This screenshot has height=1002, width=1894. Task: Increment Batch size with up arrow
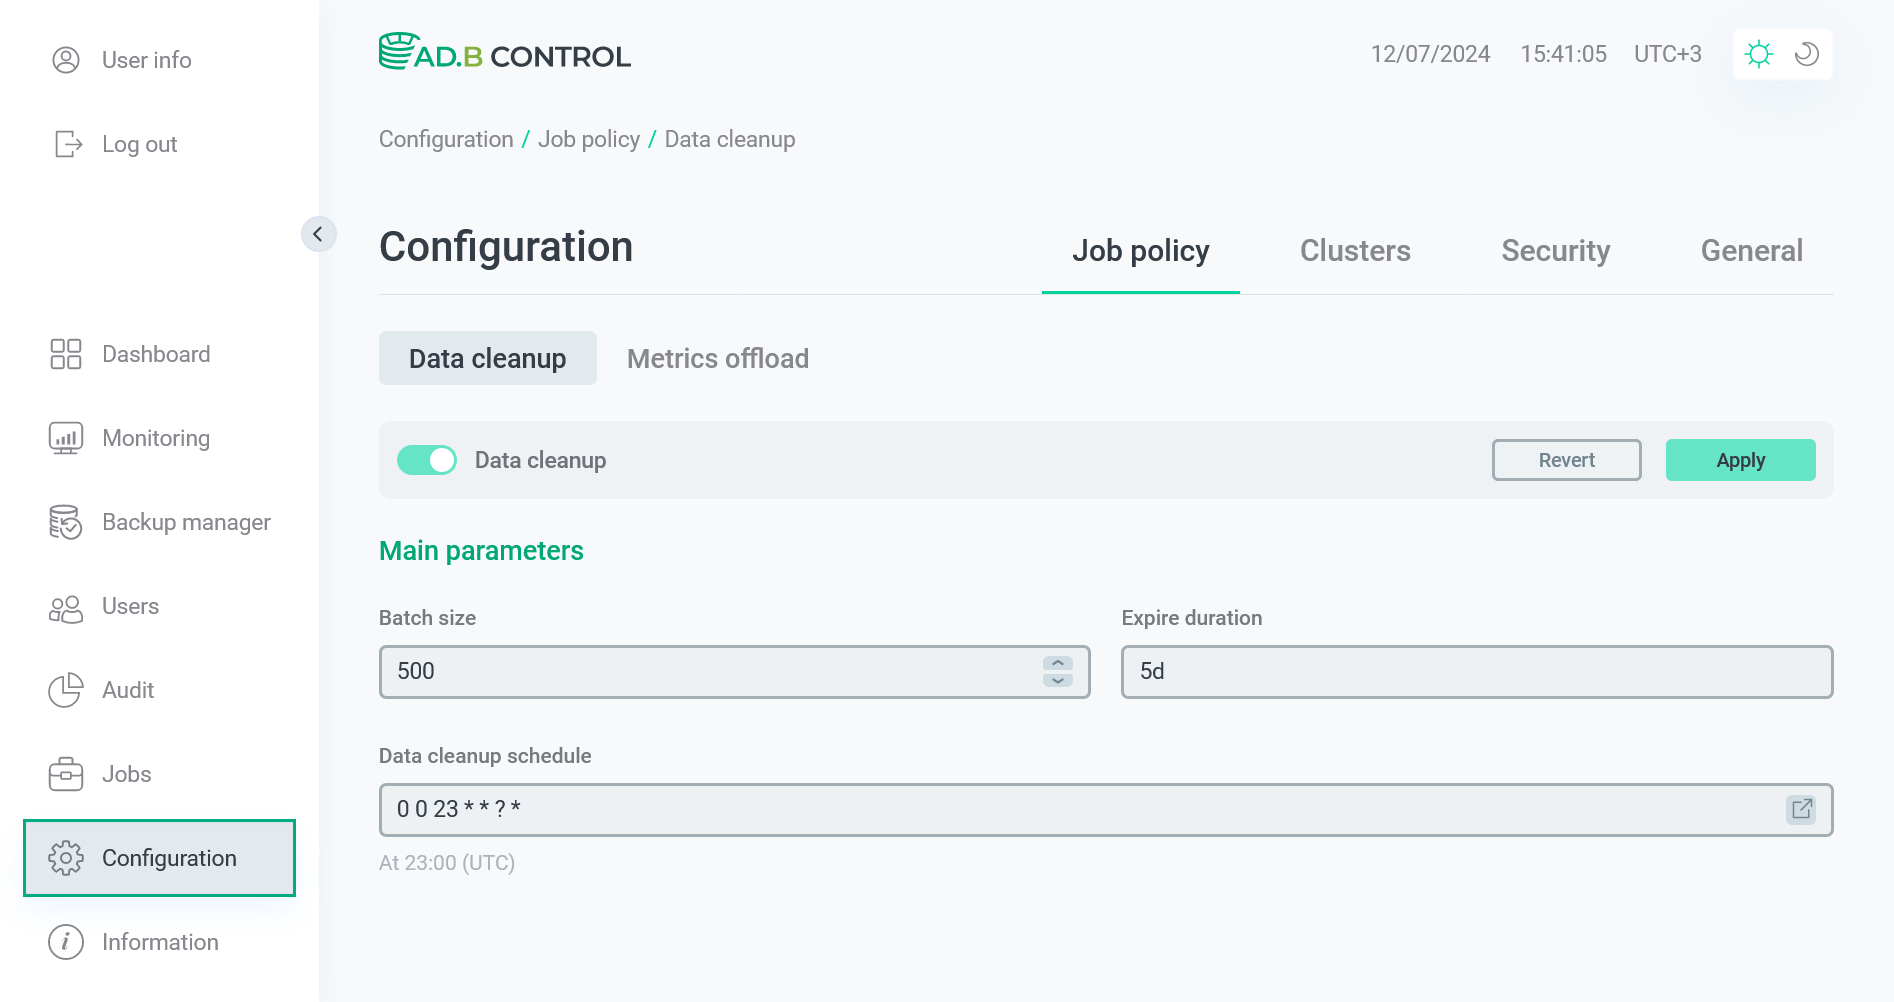point(1056,663)
